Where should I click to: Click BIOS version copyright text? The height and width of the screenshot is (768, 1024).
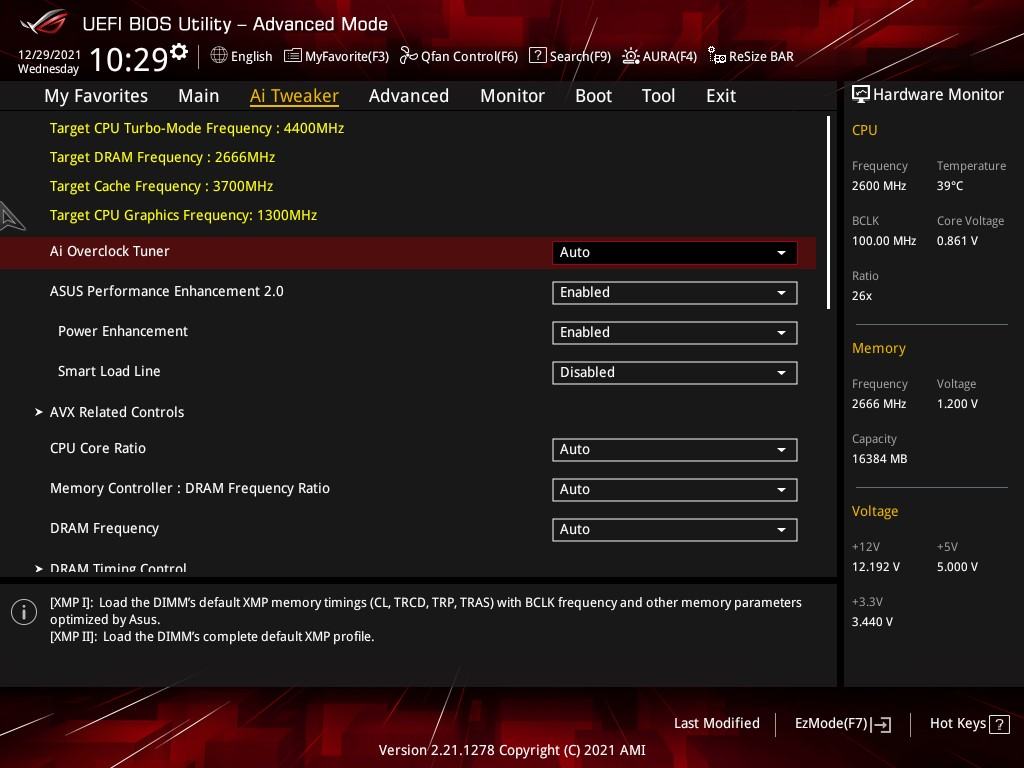pyautogui.click(x=512, y=750)
